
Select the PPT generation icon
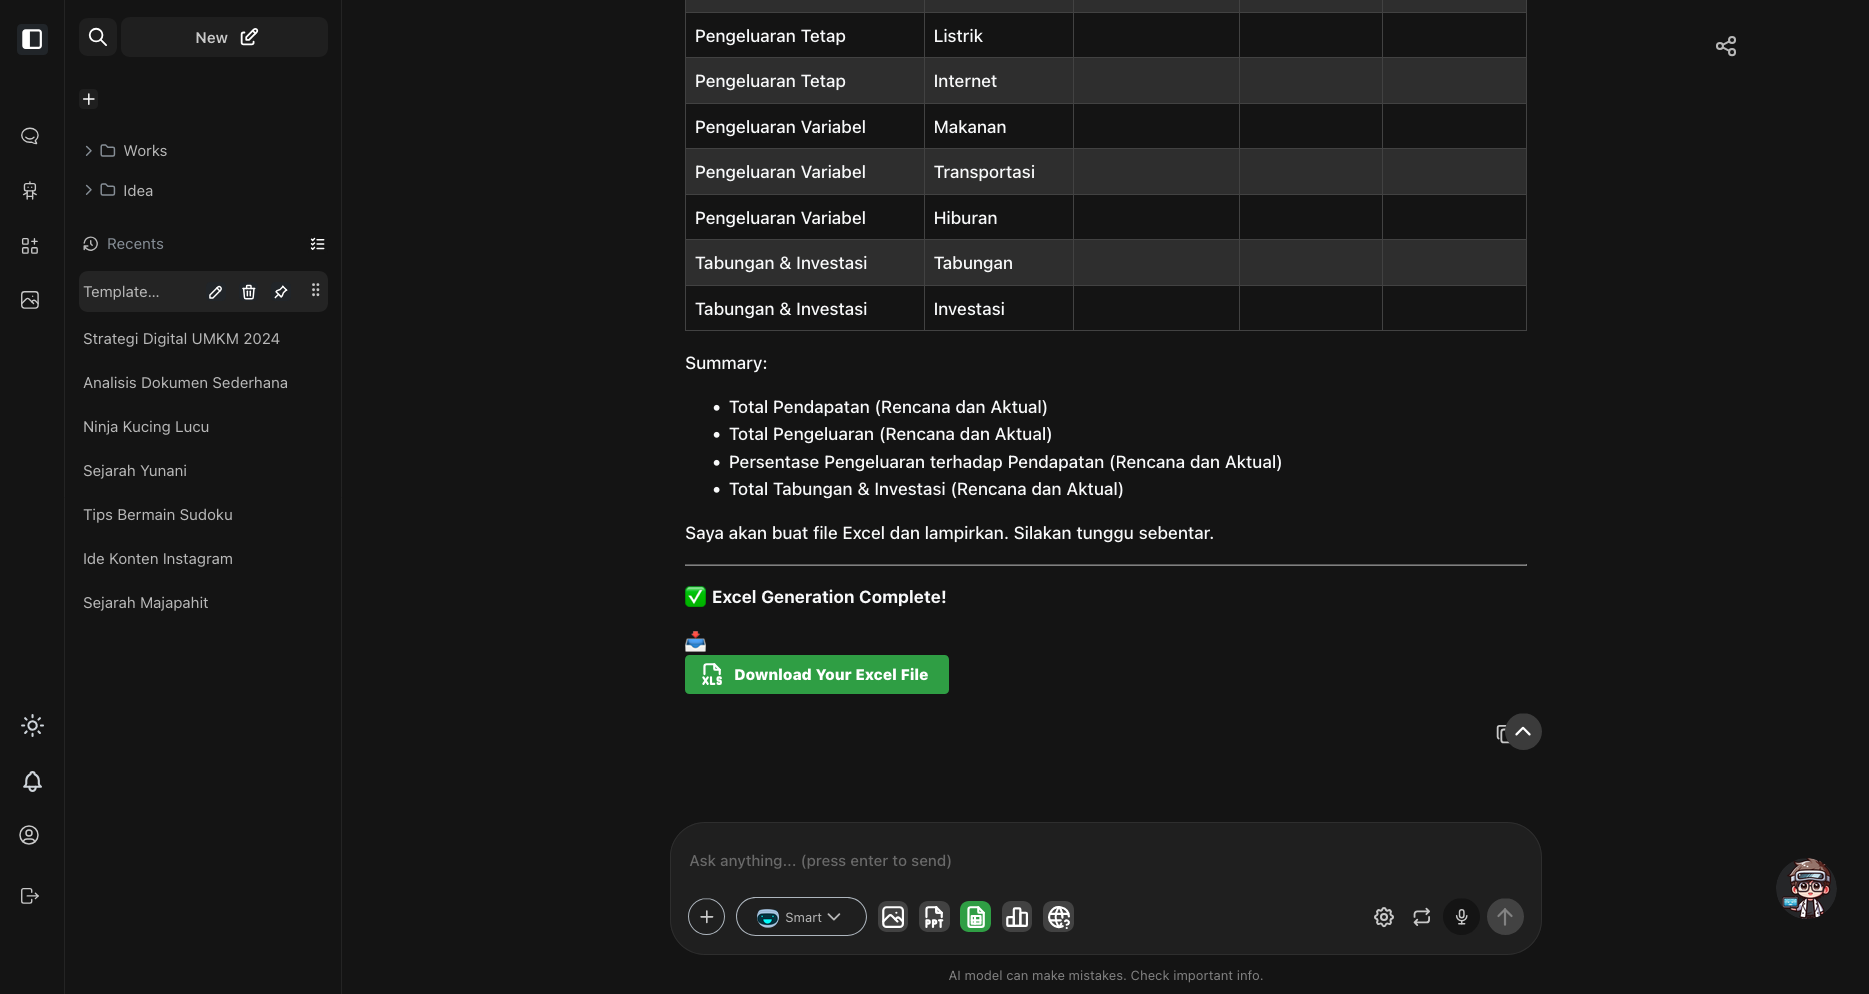[934, 917]
